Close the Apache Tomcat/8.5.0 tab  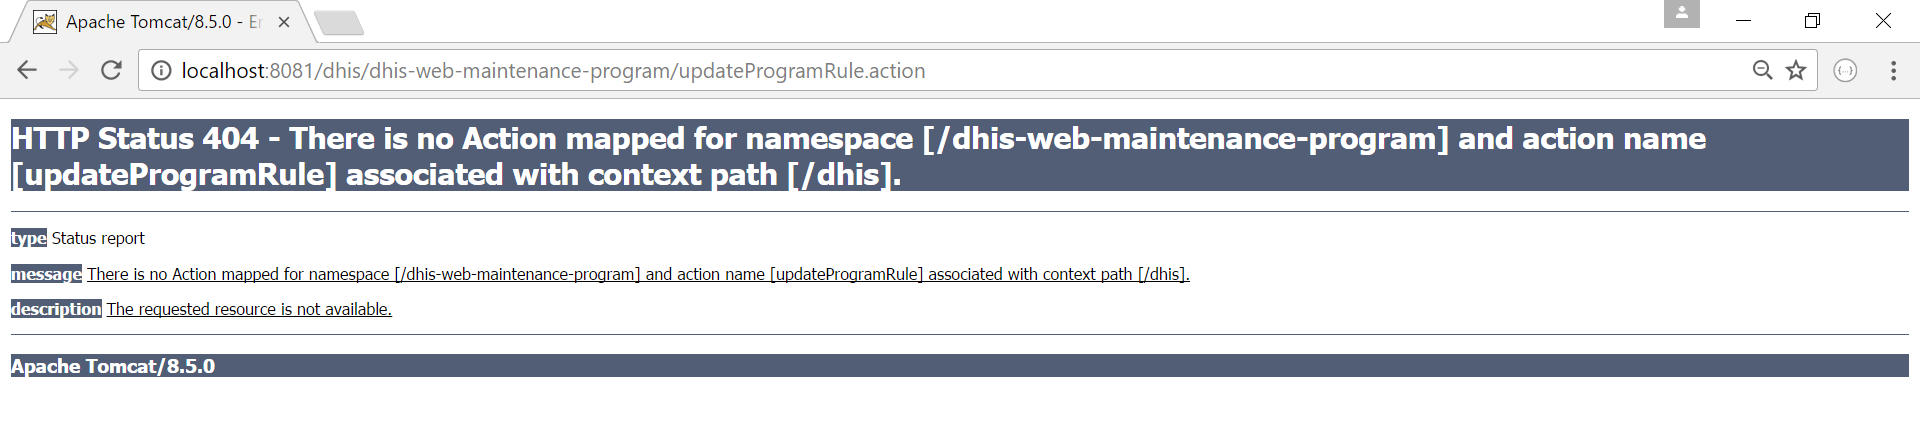[x=284, y=22]
